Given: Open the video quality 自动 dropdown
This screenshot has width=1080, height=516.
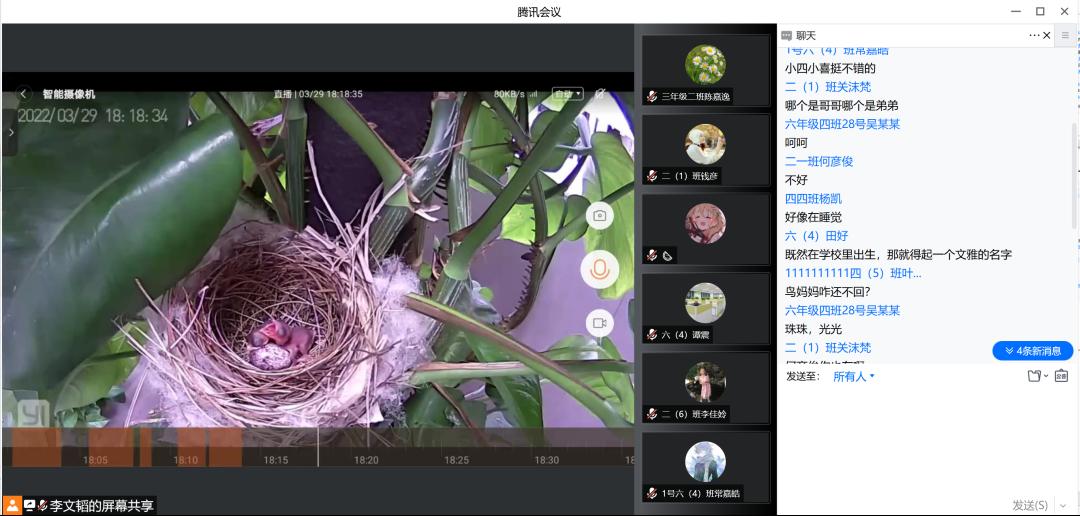Looking at the screenshot, I should point(568,93).
